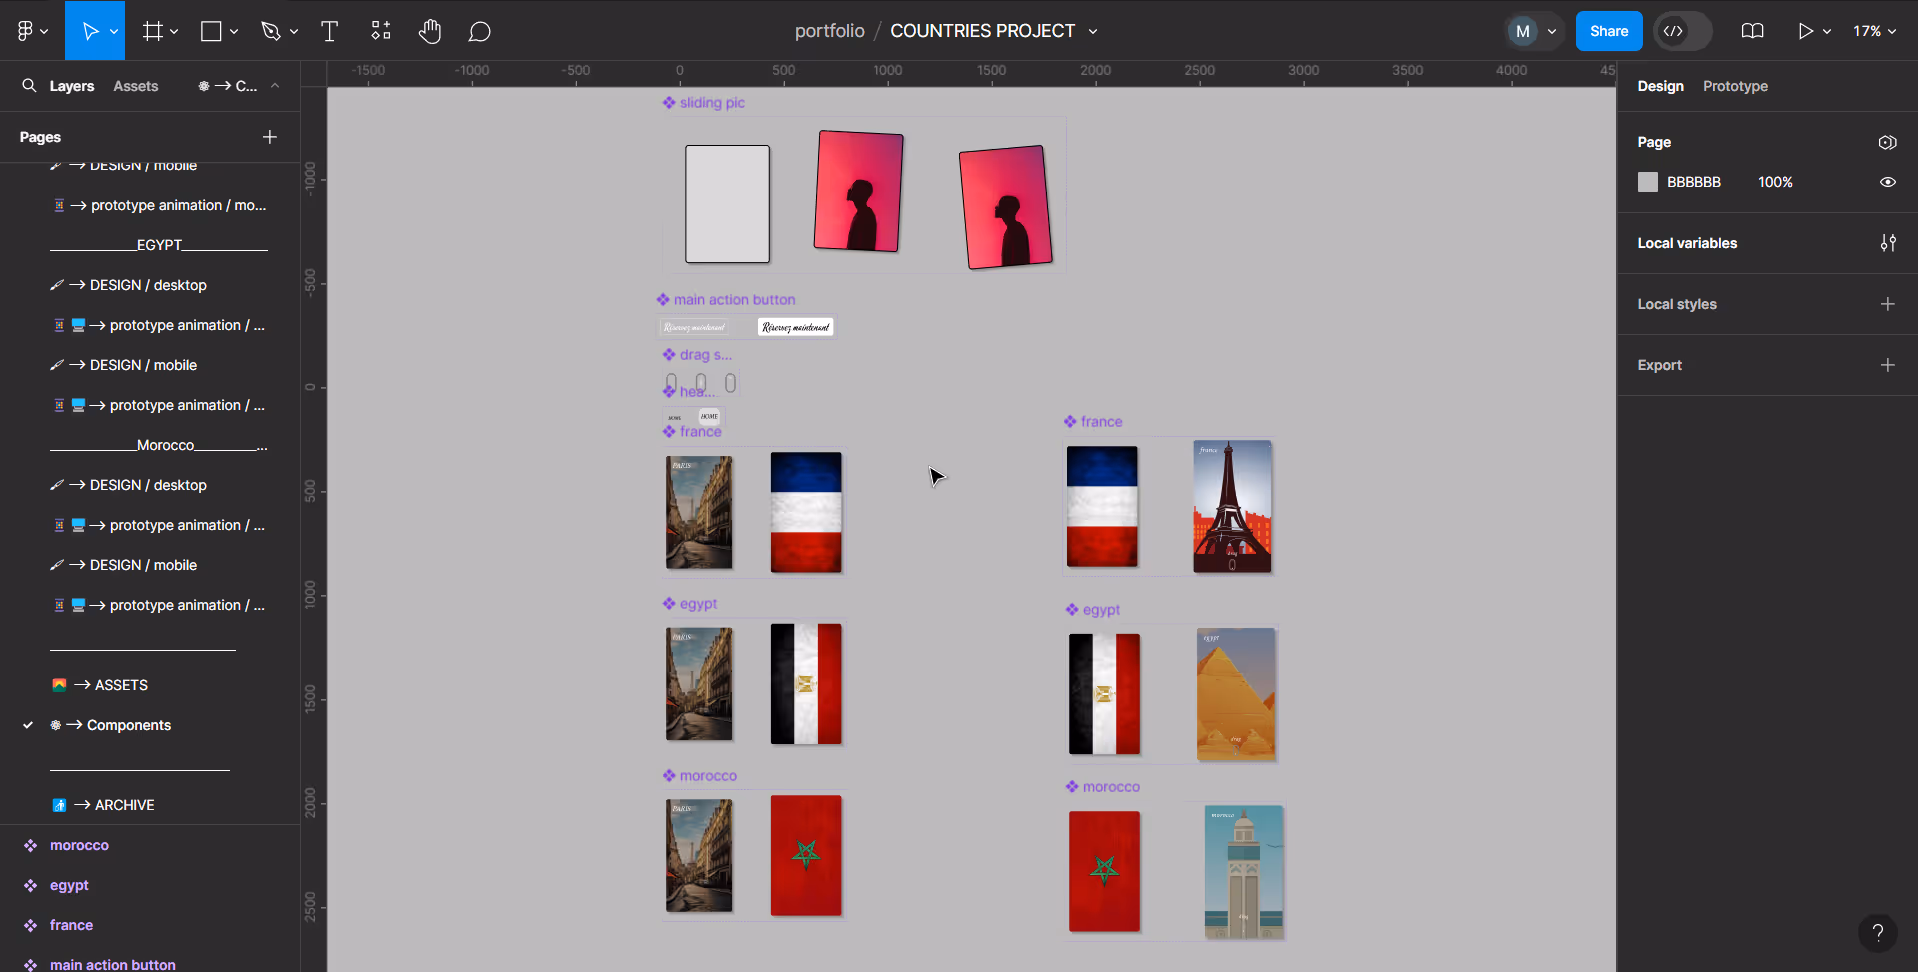Viewport: 1918px width, 972px height.
Task: Open the Figma main menu
Action: tap(32, 31)
